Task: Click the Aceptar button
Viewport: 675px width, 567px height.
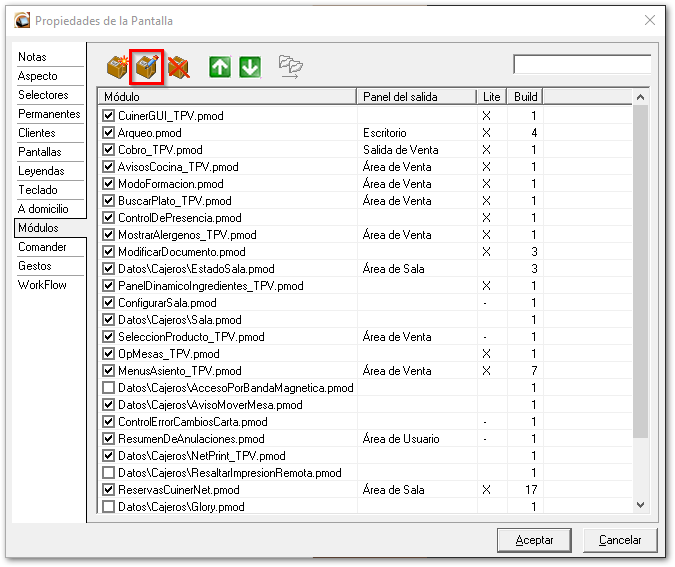Action: [x=534, y=540]
